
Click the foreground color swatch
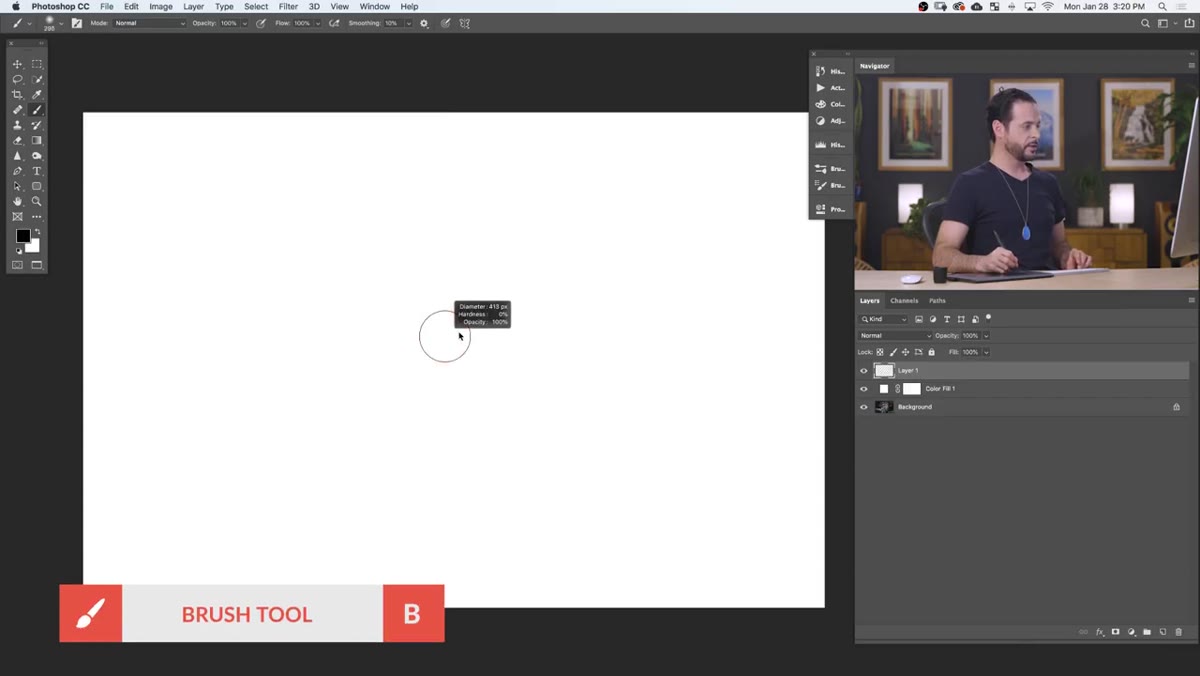(22, 236)
